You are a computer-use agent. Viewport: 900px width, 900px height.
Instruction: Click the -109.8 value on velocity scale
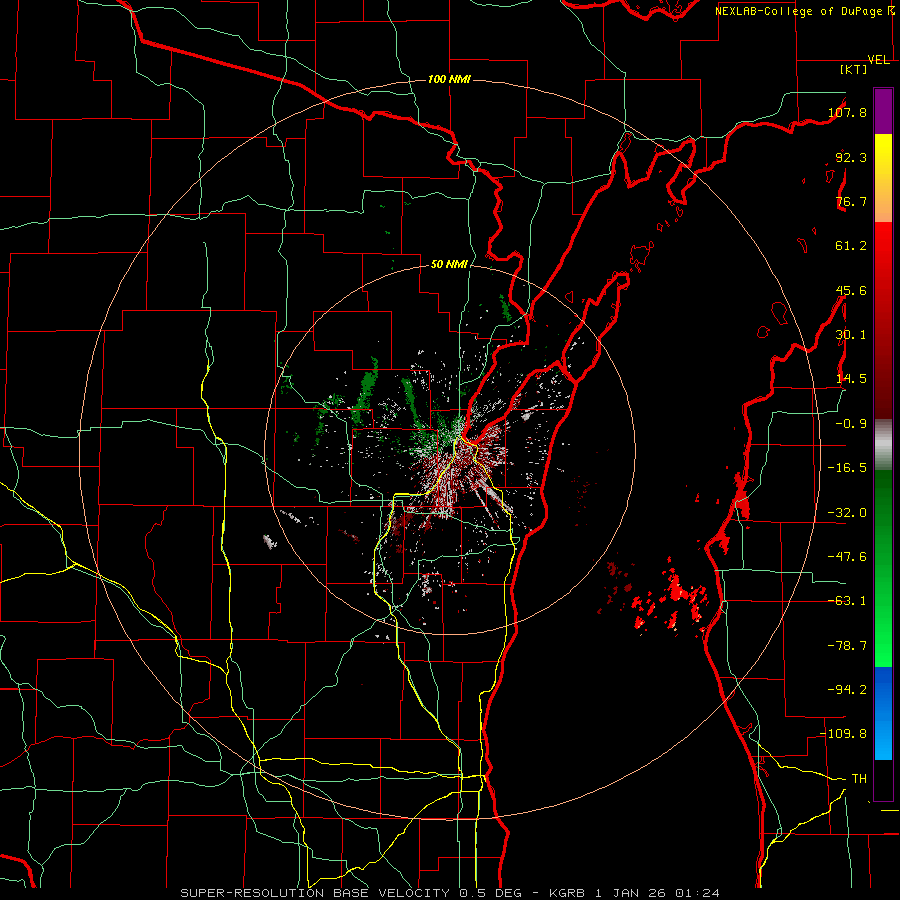click(844, 734)
